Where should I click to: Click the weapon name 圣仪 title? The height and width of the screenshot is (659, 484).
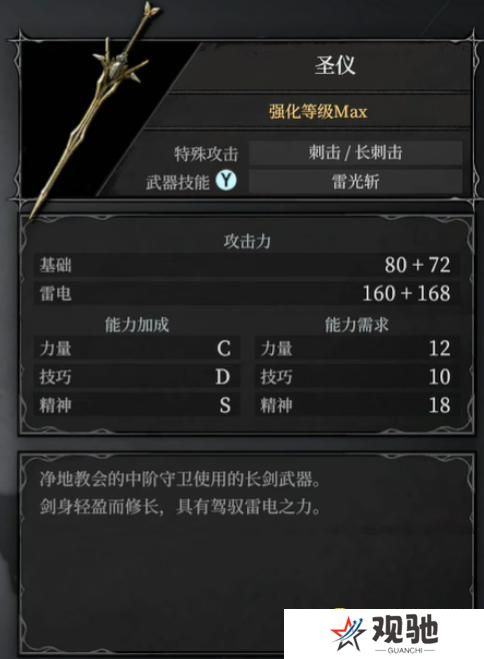click(335, 66)
